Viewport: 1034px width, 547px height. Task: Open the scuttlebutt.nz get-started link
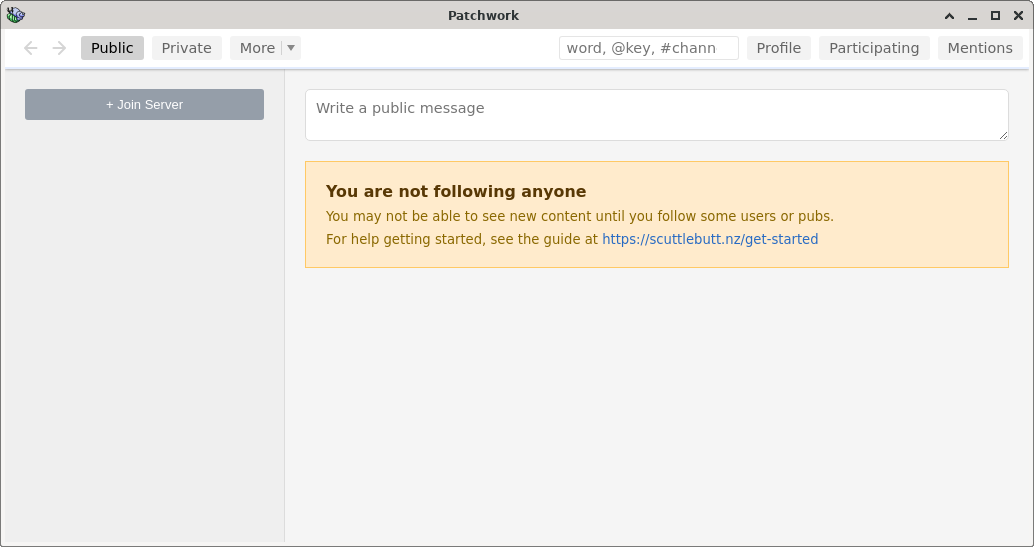click(x=710, y=240)
